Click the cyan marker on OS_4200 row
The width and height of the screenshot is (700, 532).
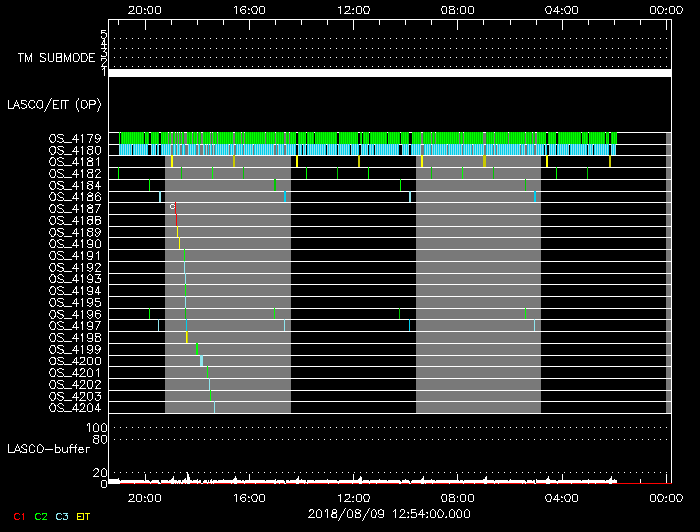[201, 361]
